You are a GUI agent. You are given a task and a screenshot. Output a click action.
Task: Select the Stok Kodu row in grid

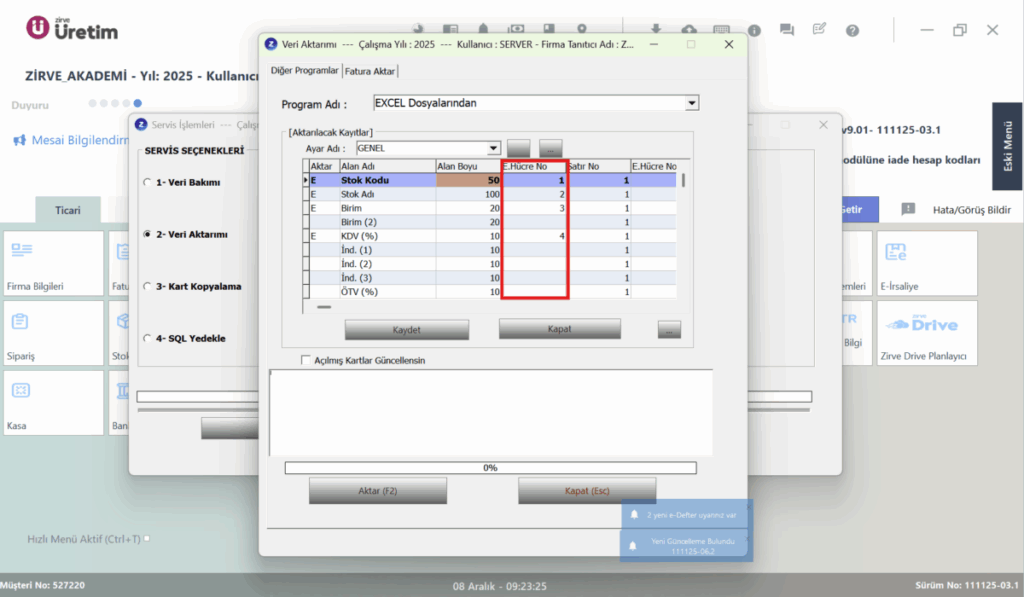click(490, 180)
